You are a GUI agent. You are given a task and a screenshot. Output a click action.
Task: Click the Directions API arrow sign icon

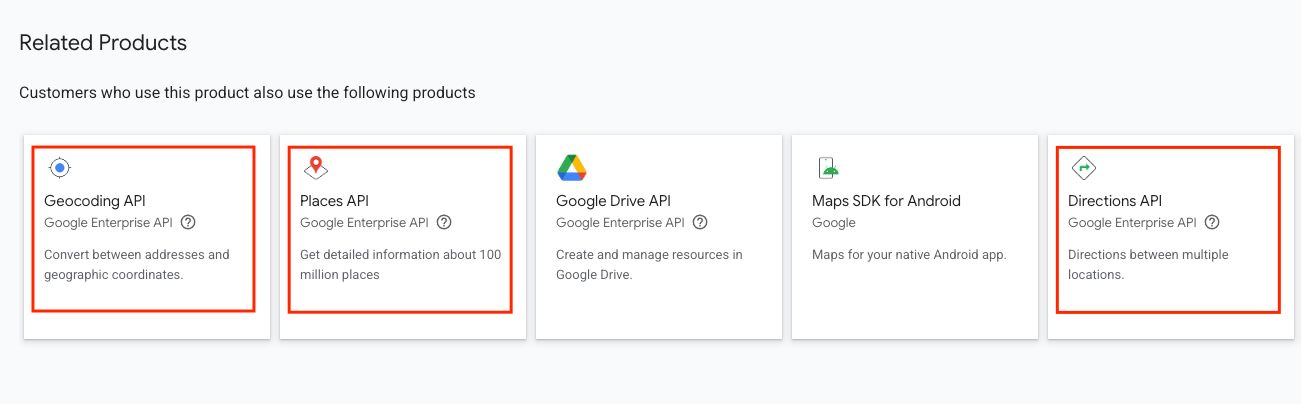coord(1084,168)
